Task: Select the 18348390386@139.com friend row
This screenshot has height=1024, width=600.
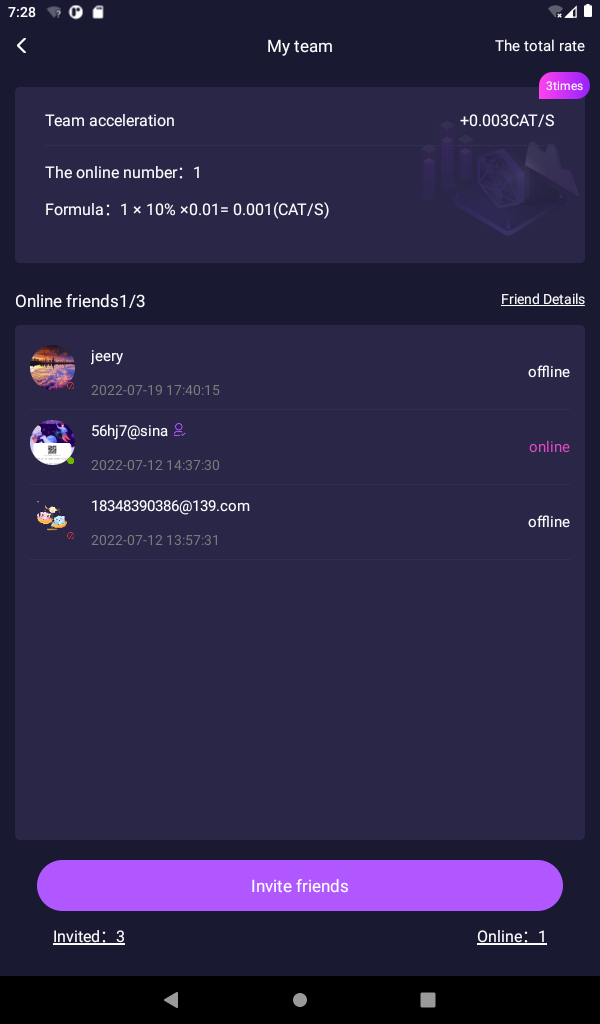Action: point(300,522)
